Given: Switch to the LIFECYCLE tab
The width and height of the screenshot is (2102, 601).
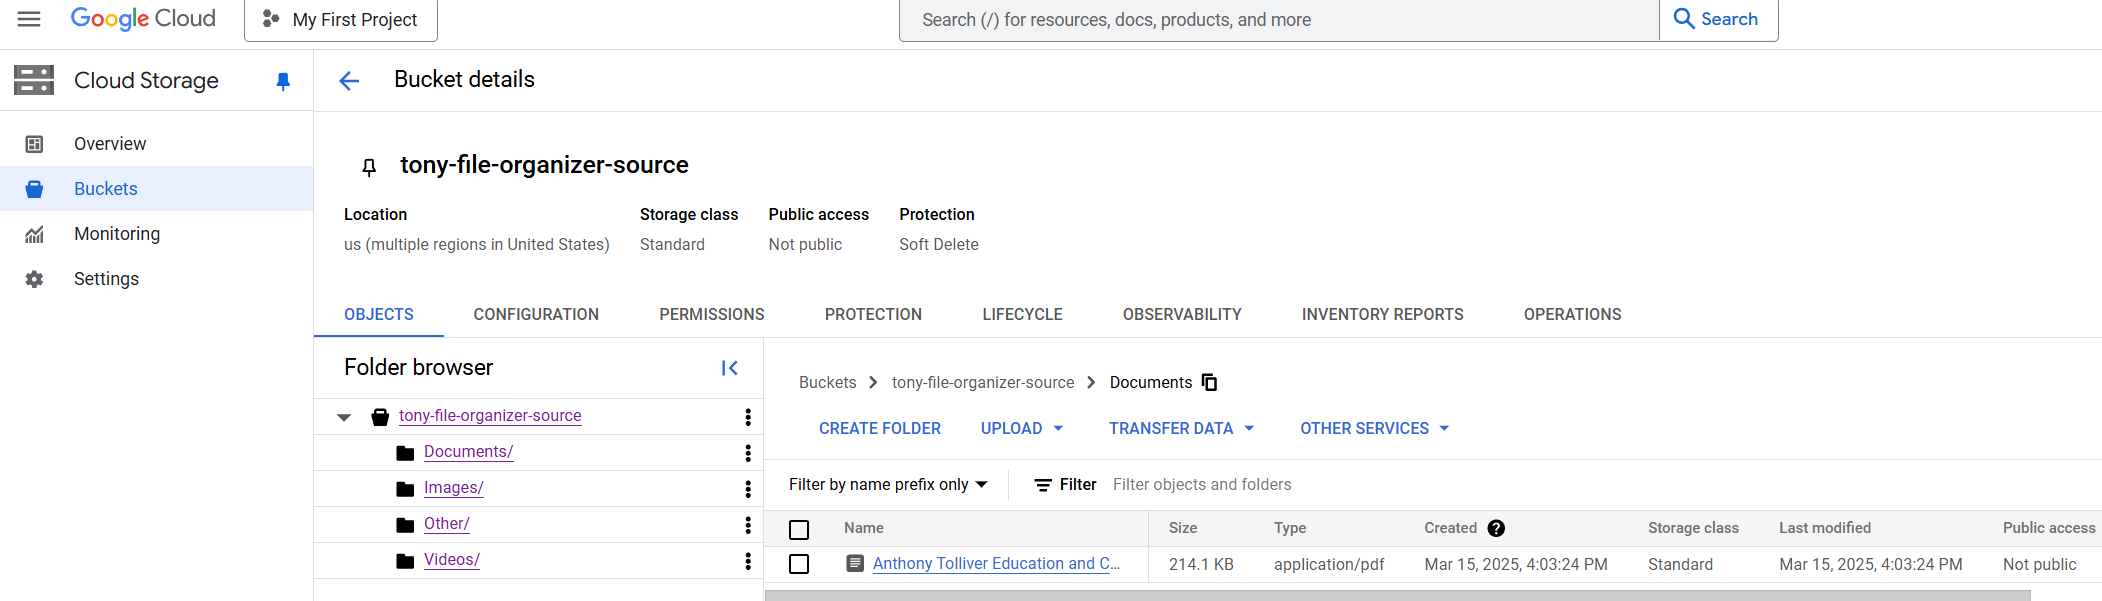Looking at the screenshot, I should point(1022,314).
